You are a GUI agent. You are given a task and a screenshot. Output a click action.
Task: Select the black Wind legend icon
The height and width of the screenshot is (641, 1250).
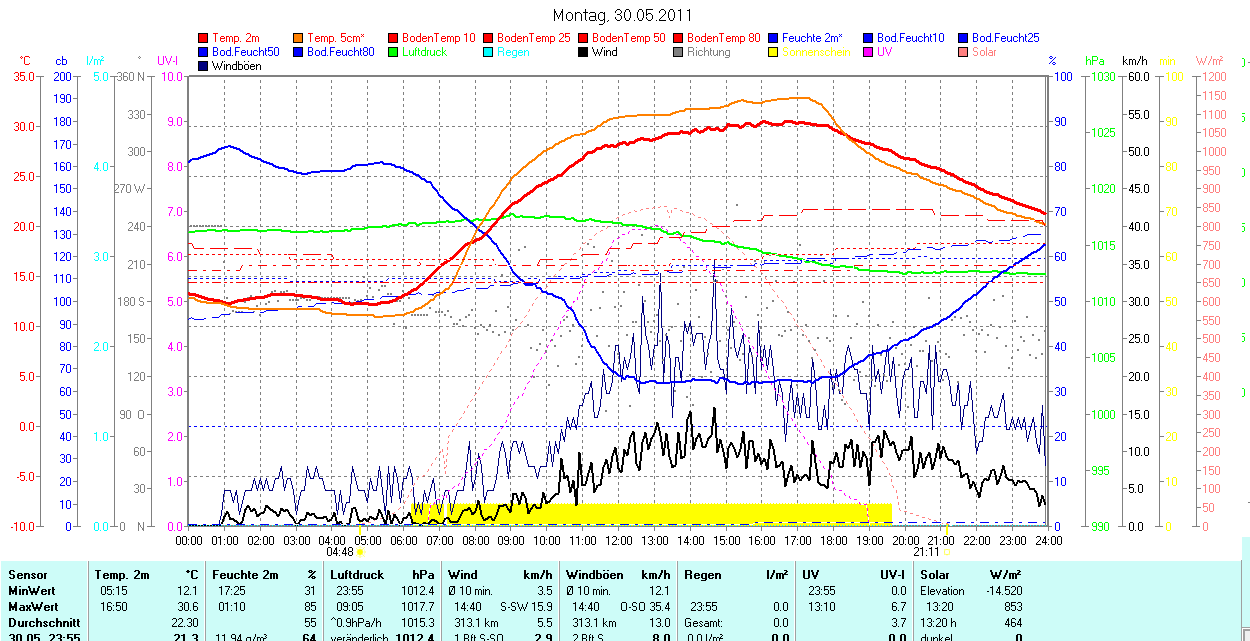point(583,52)
